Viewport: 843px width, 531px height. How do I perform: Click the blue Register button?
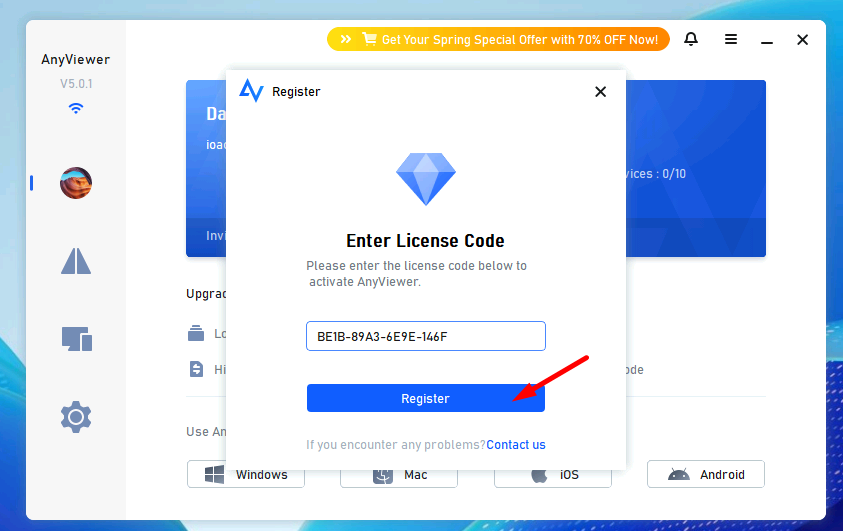[x=426, y=398]
